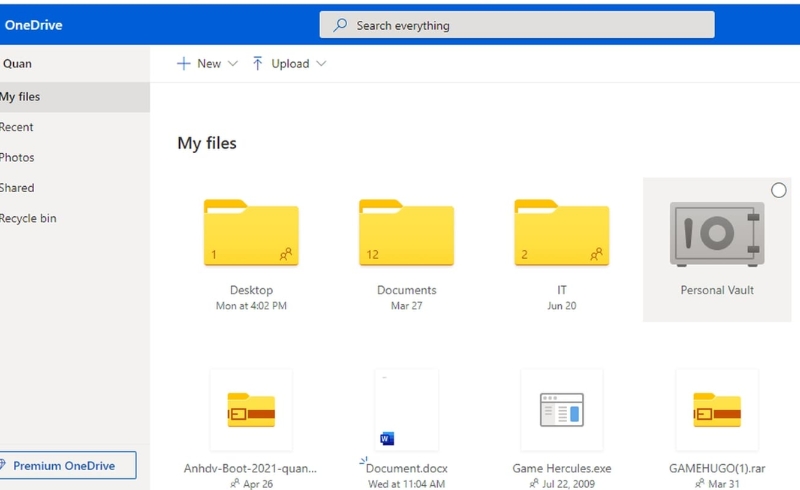Click the IT folder name

562,290
